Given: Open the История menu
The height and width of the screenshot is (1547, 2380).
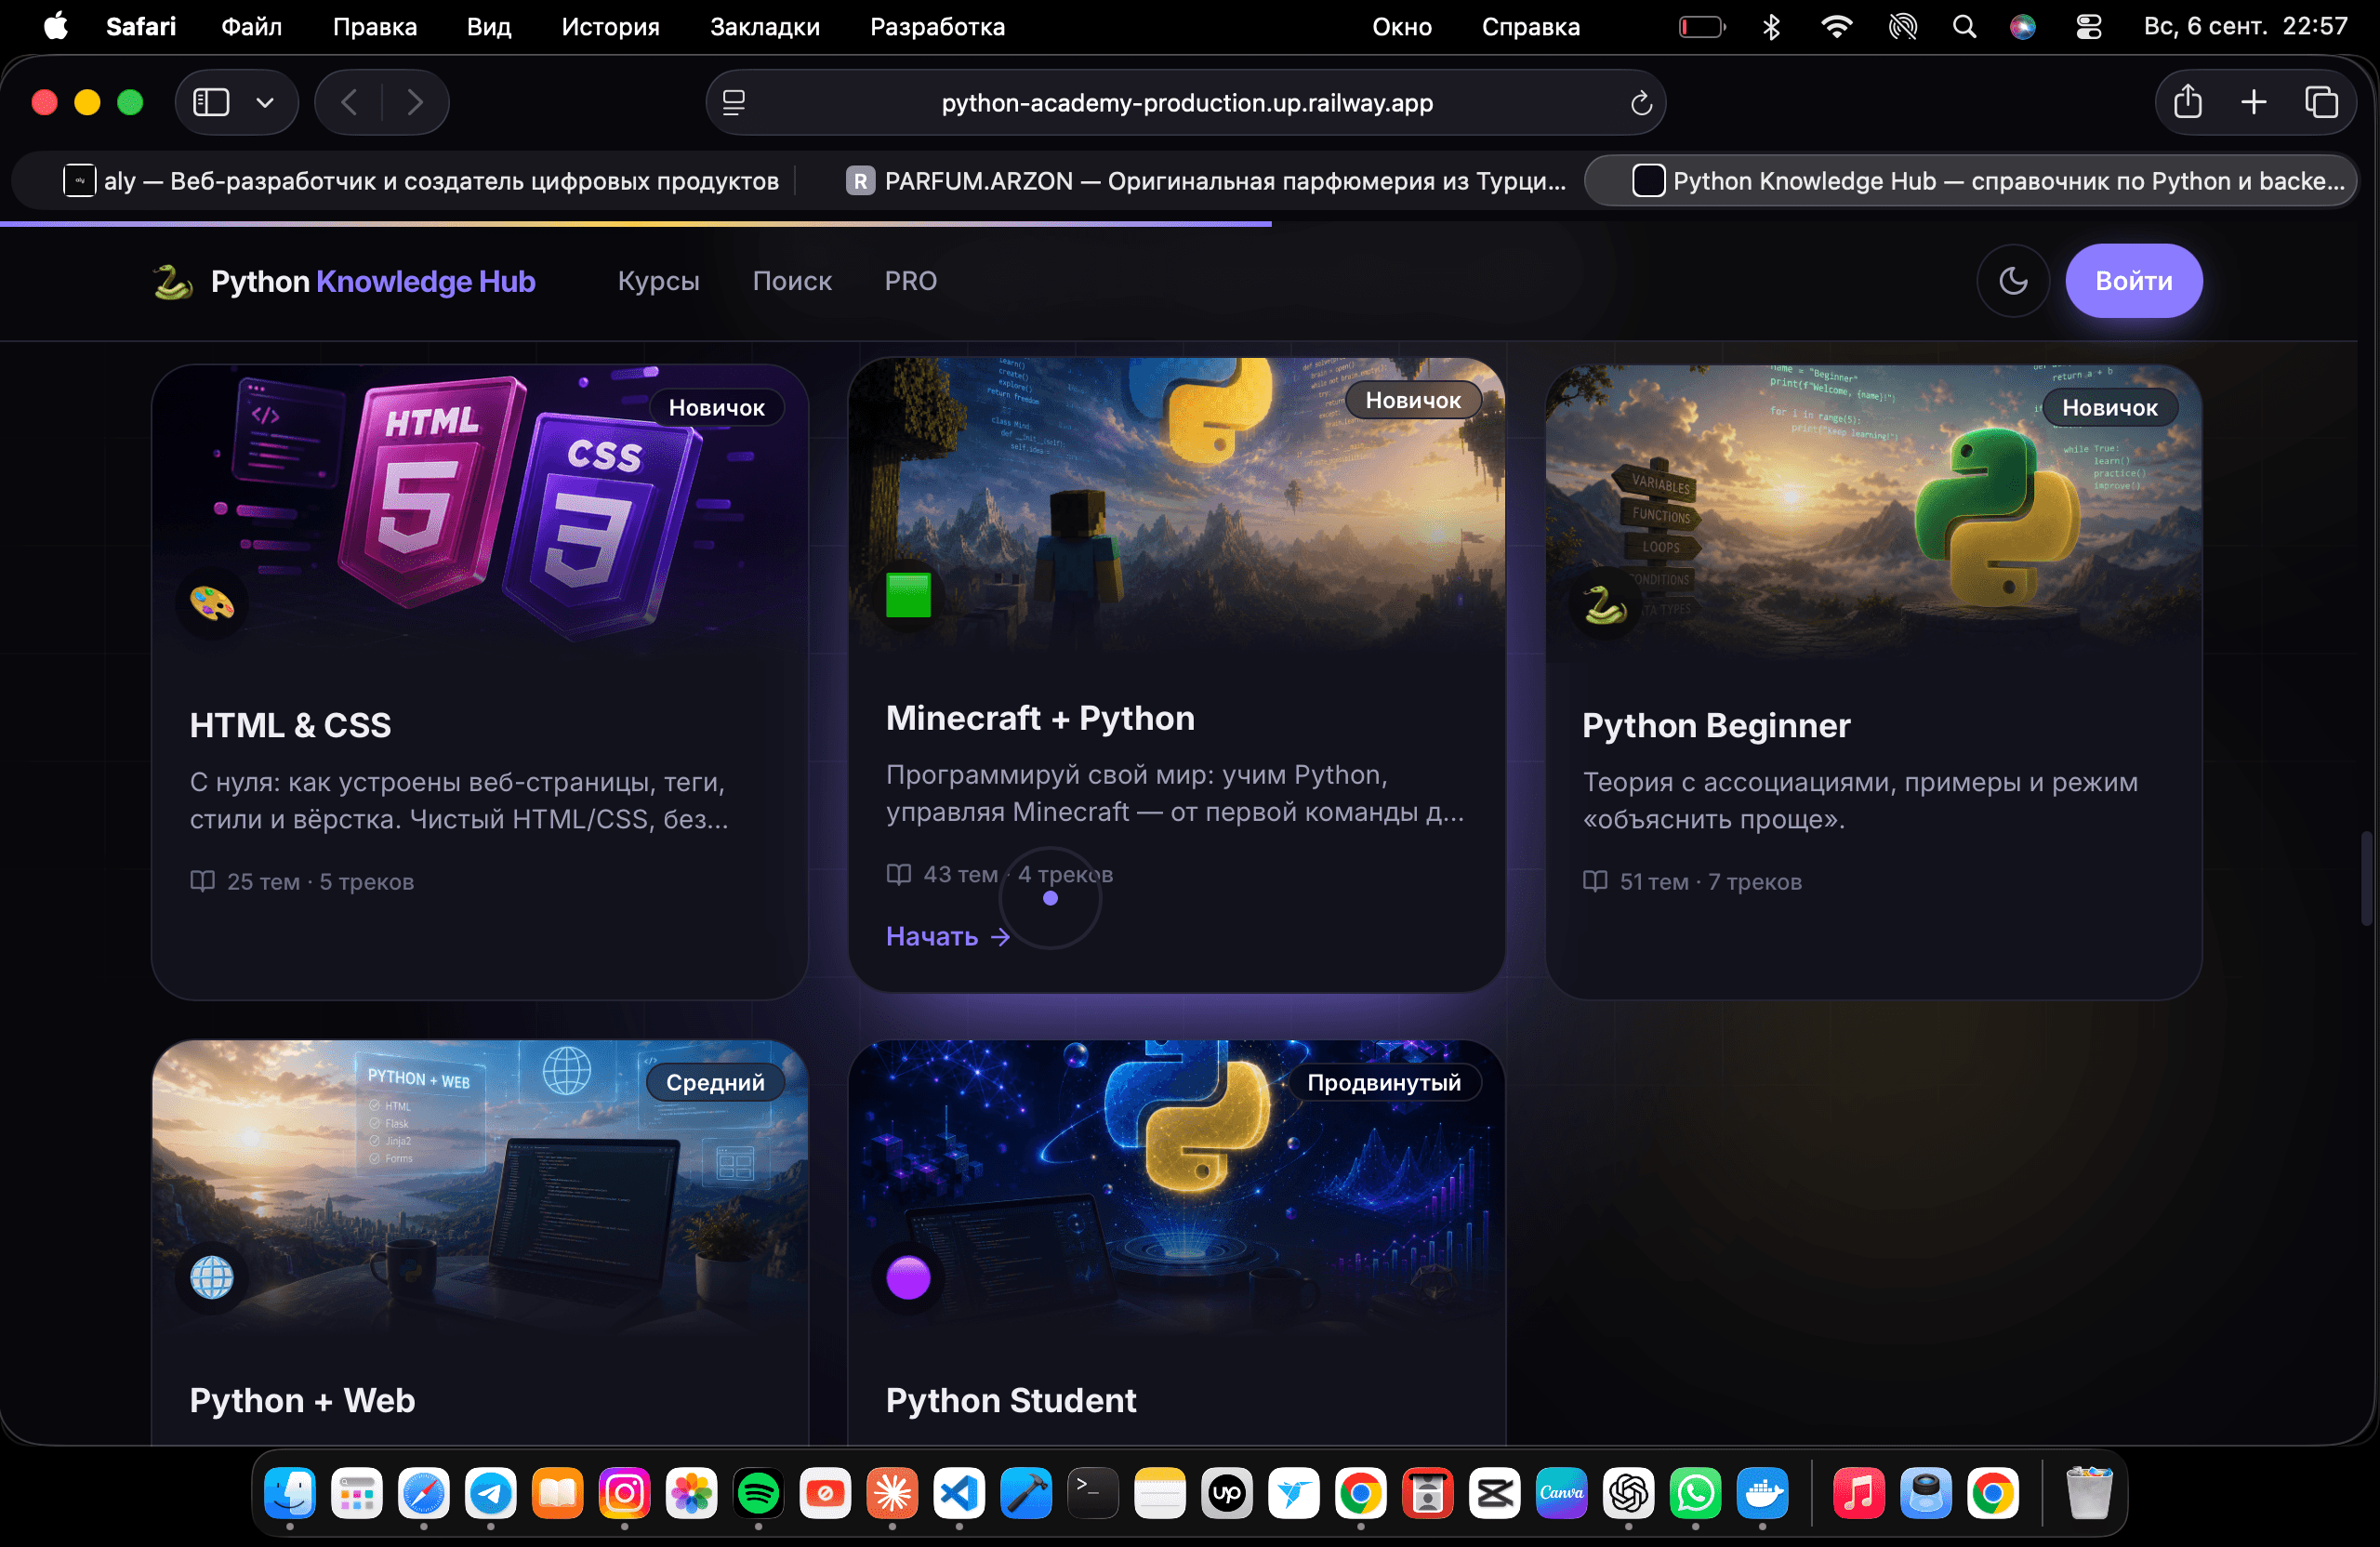Looking at the screenshot, I should pos(610,27).
